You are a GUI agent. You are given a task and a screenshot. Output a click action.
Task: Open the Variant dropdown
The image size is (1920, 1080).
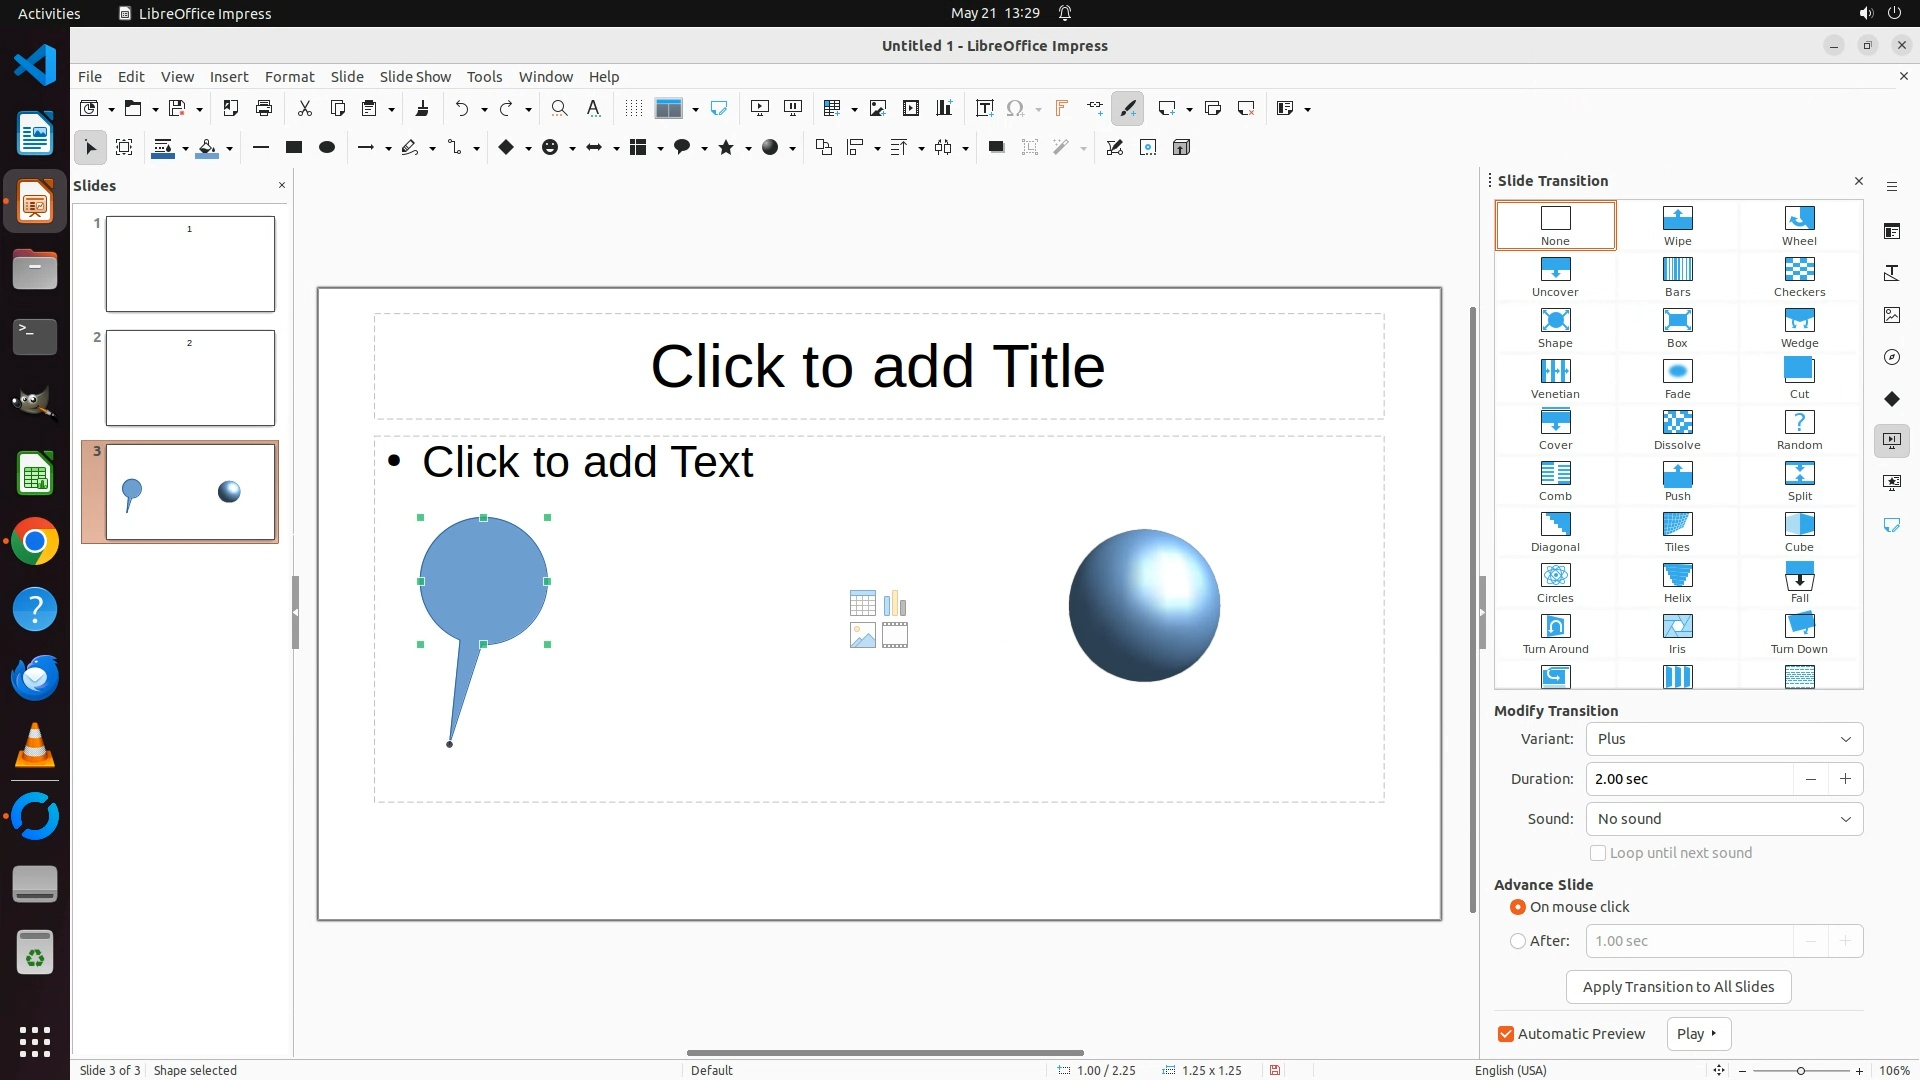tap(1724, 739)
